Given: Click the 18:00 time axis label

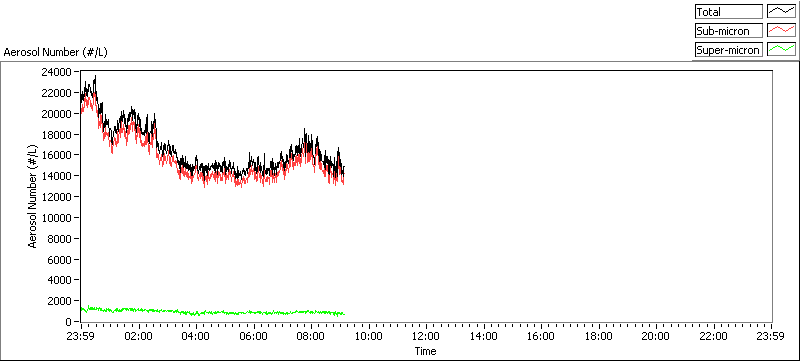Looking at the screenshot, I should 598,337.
